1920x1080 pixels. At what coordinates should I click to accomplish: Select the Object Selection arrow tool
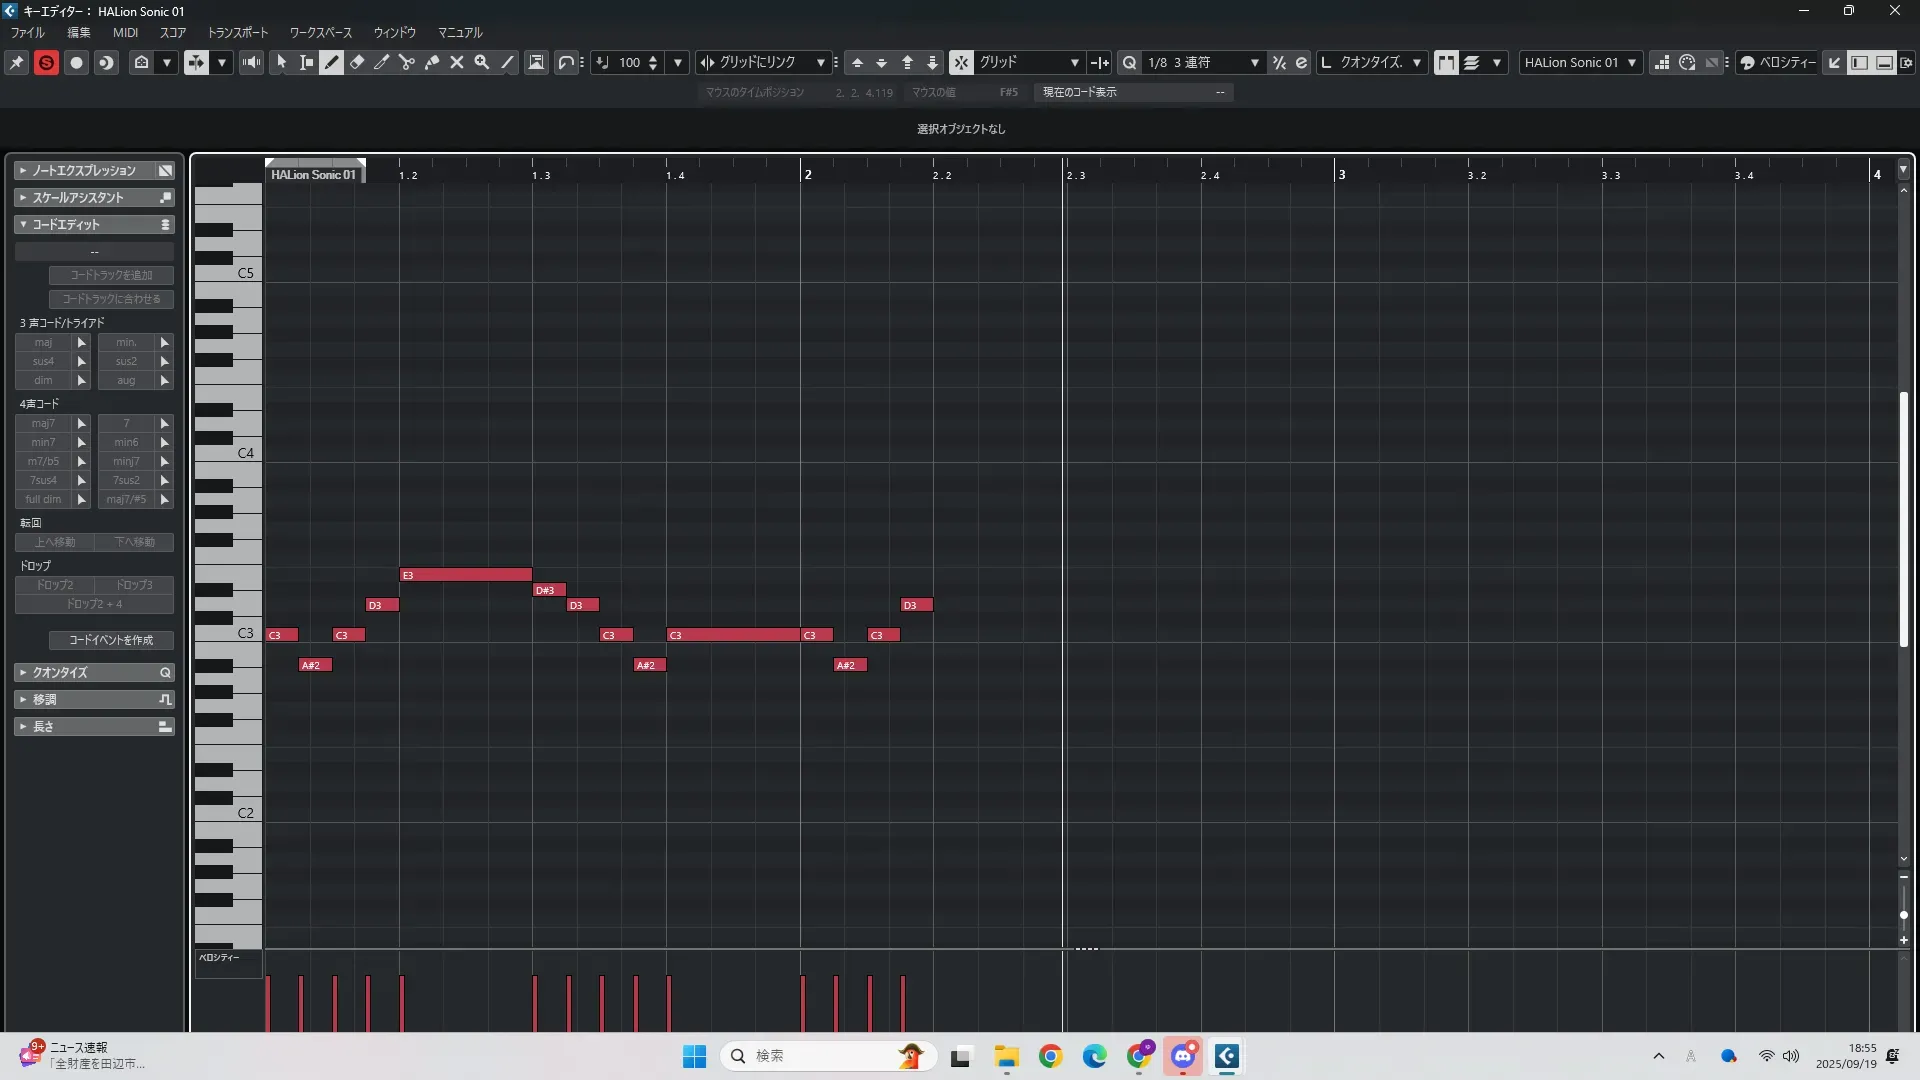[282, 62]
